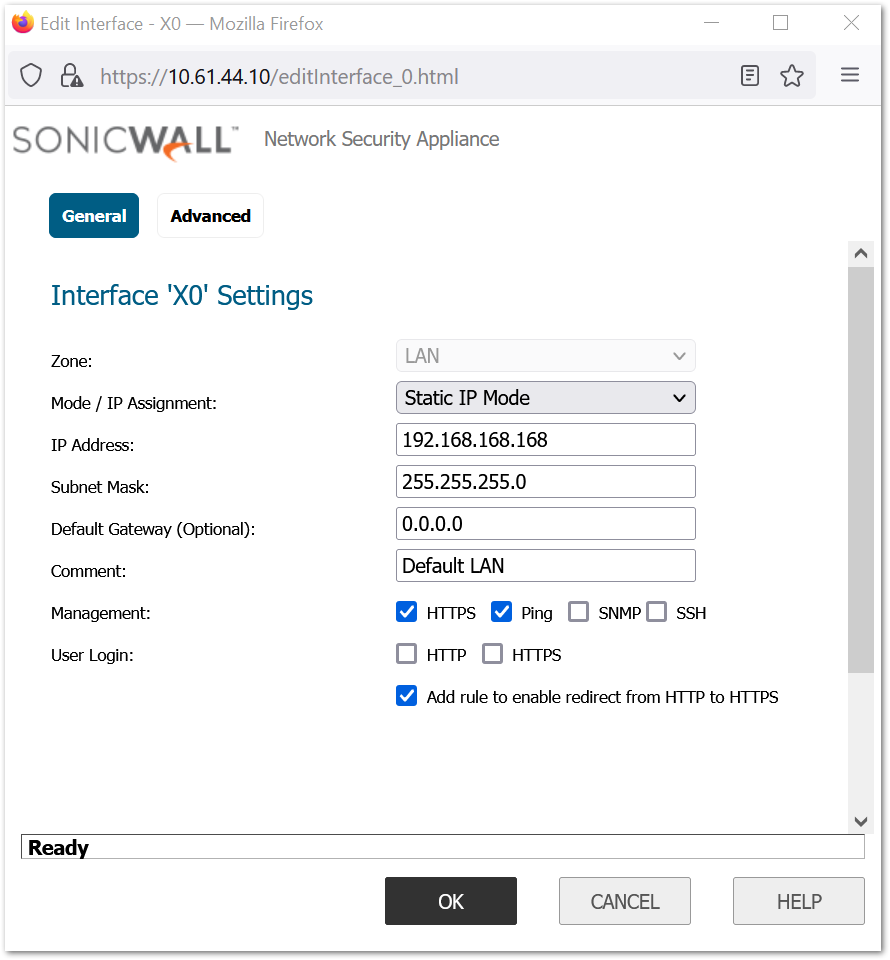Open the Zone dropdown showing LAN
Screen dimensions: 890x960
[545, 356]
